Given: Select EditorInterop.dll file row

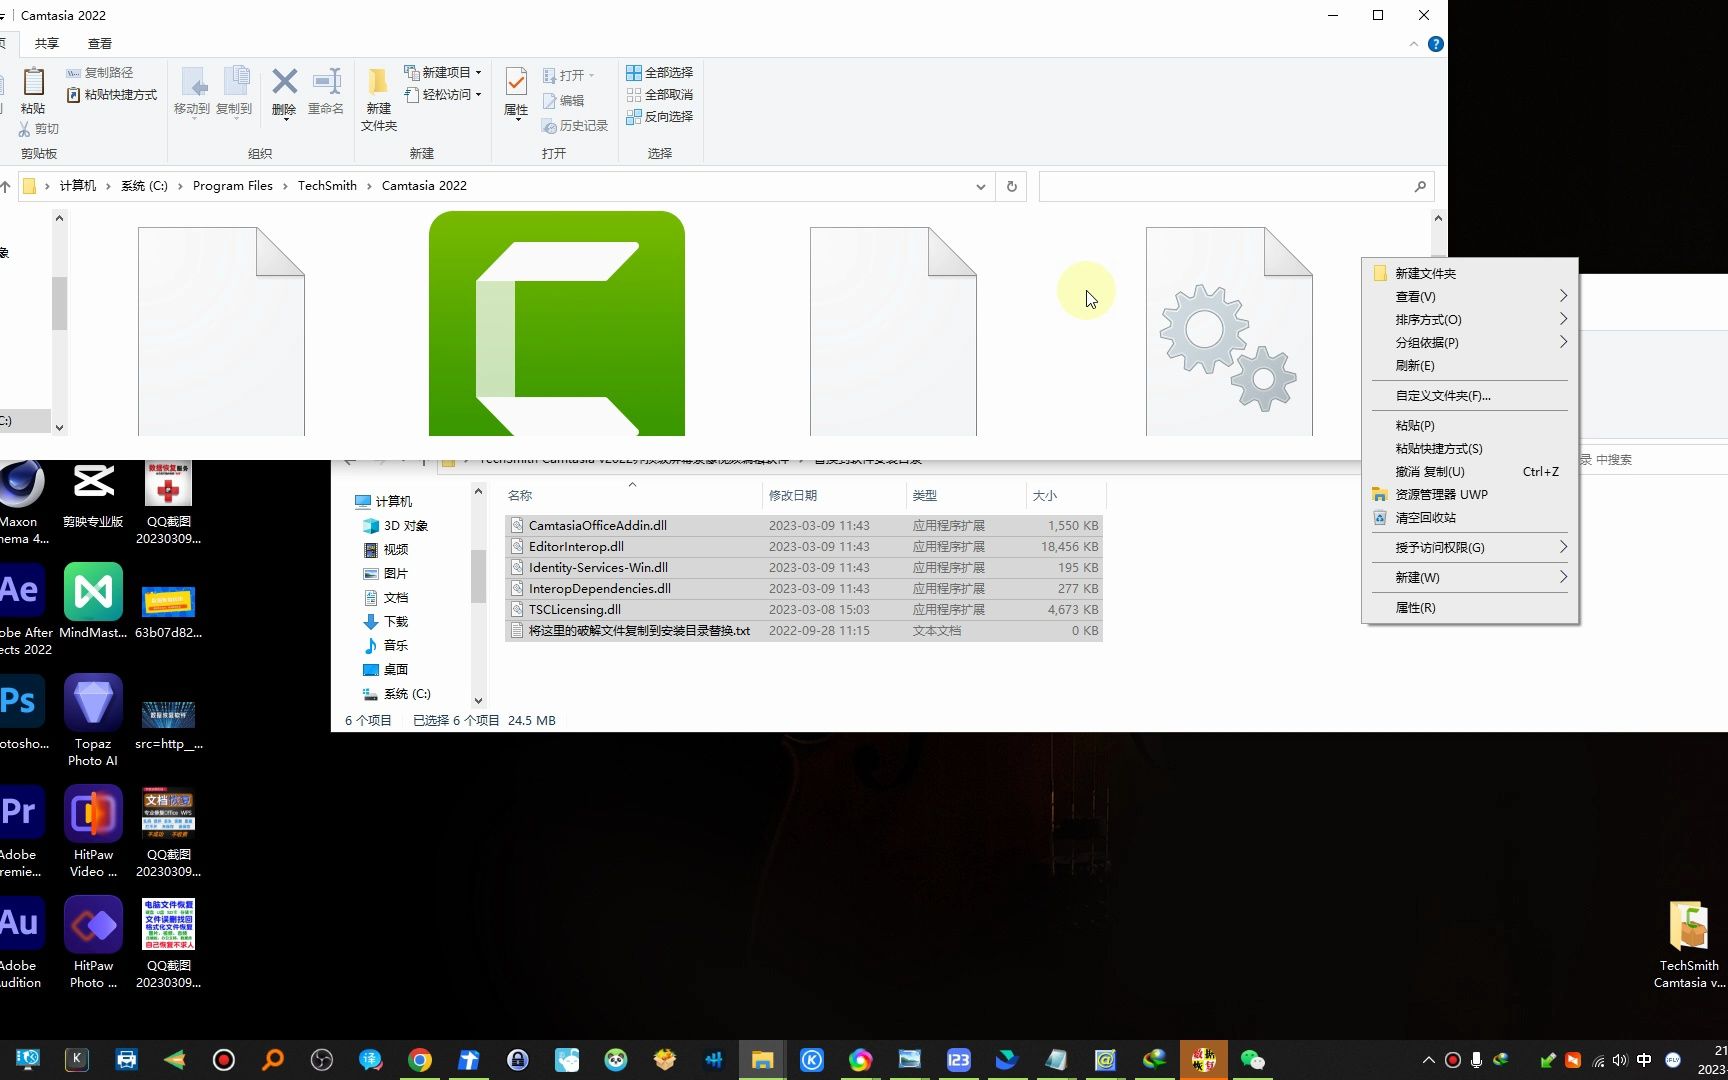Looking at the screenshot, I should pos(804,547).
